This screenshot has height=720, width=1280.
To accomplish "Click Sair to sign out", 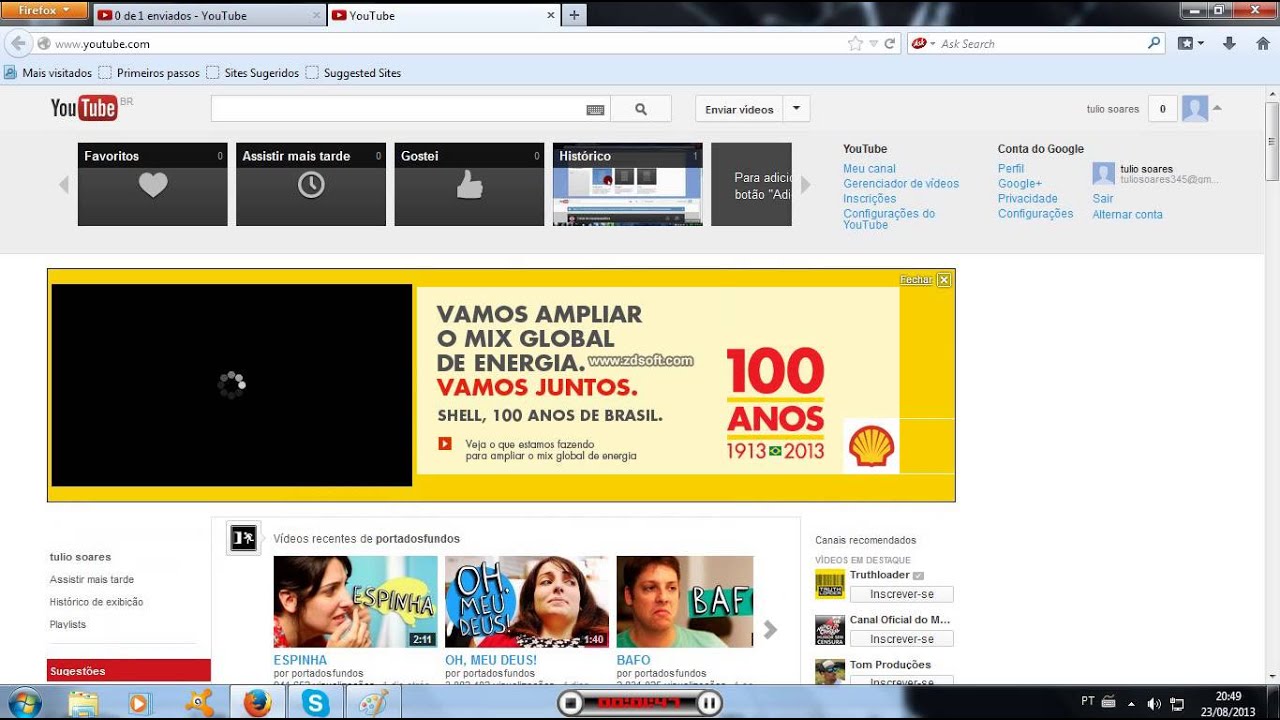I will click(1102, 199).
